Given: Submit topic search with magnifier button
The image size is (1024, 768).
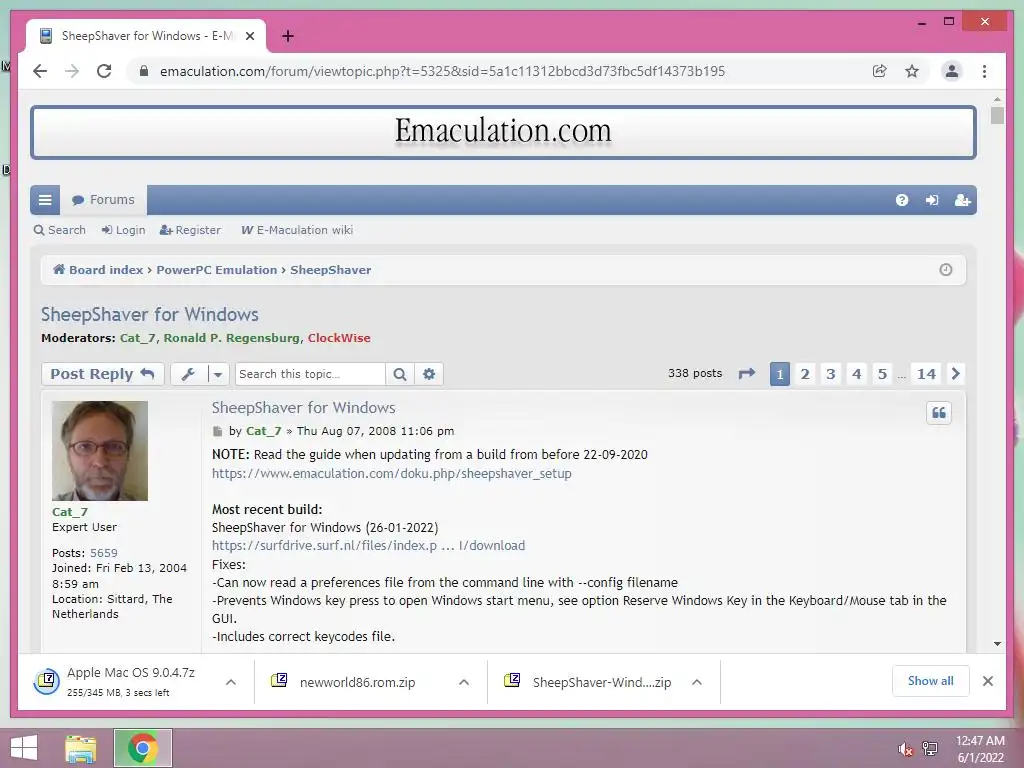Looking at the screenshot, I should click(400, 374).
